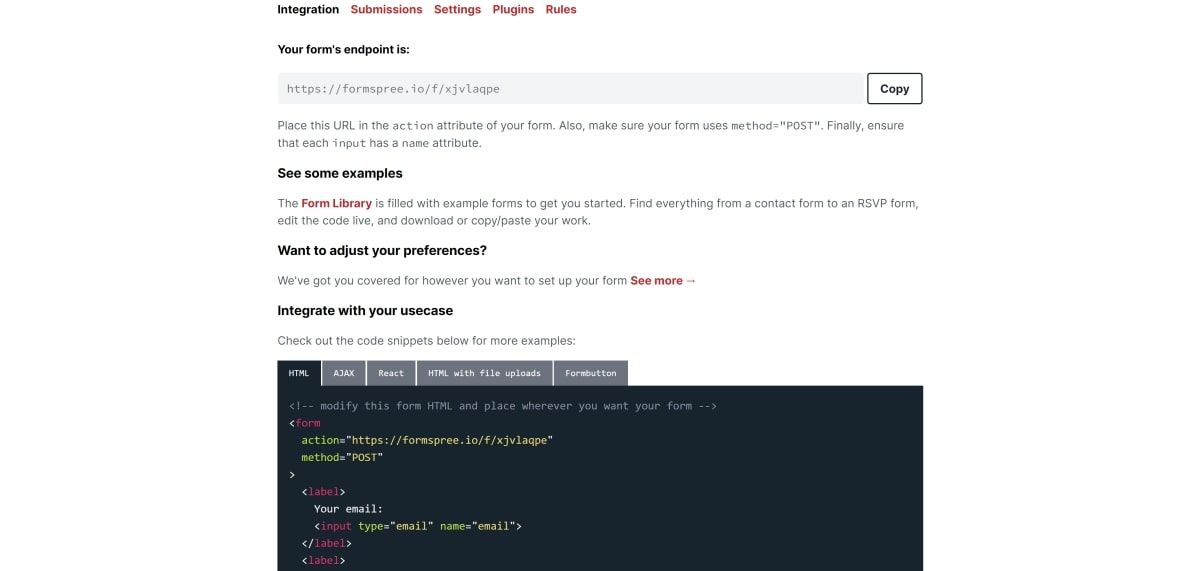Open the Submissions tab
The height and width of the screenshot is (571, 1200).
click(386, 9)
